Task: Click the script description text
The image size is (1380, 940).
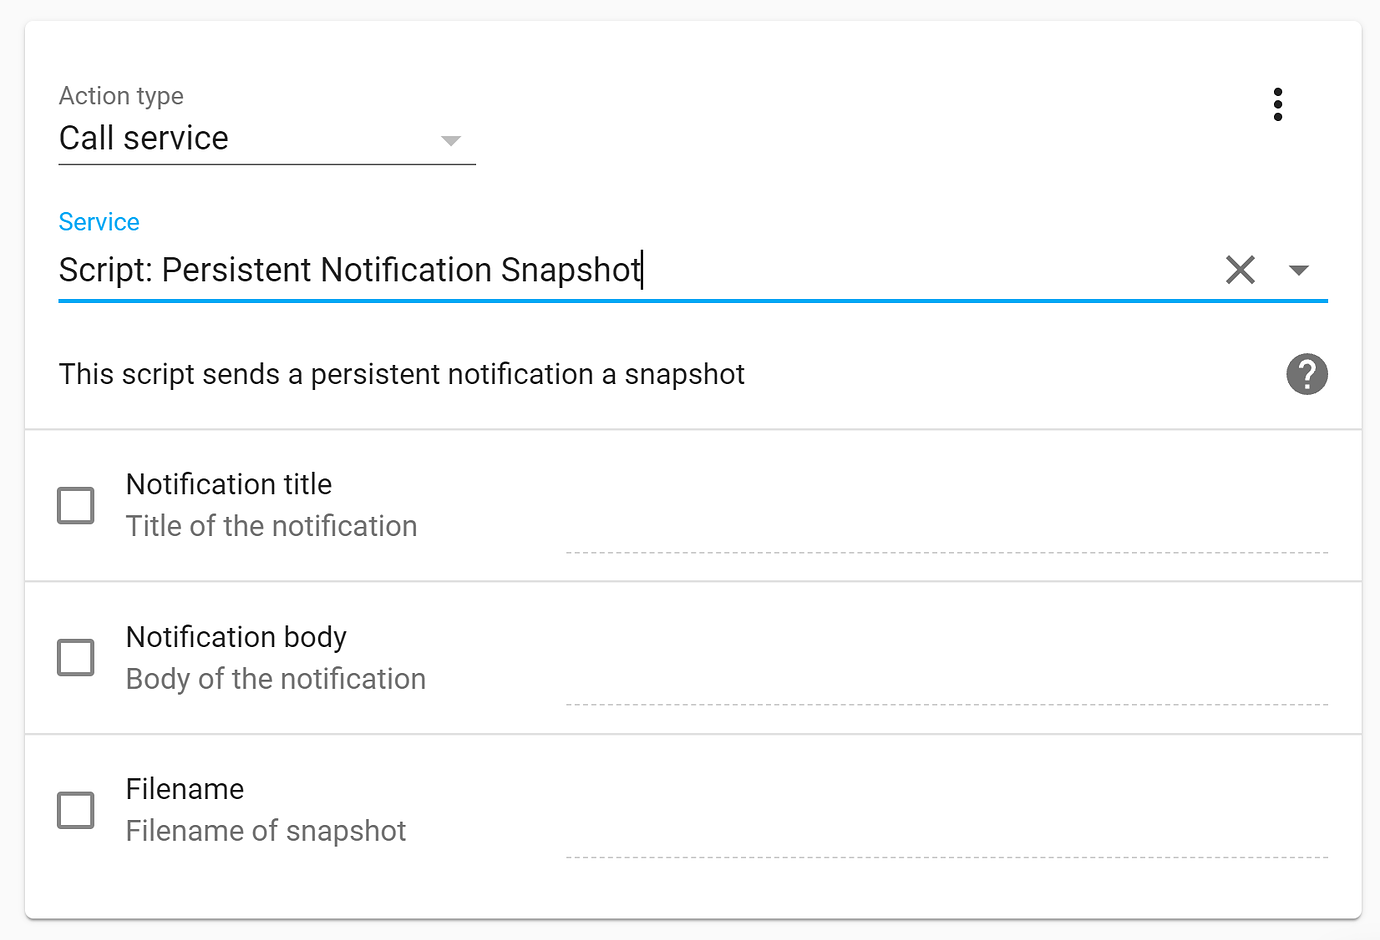Action: point(401,374)
